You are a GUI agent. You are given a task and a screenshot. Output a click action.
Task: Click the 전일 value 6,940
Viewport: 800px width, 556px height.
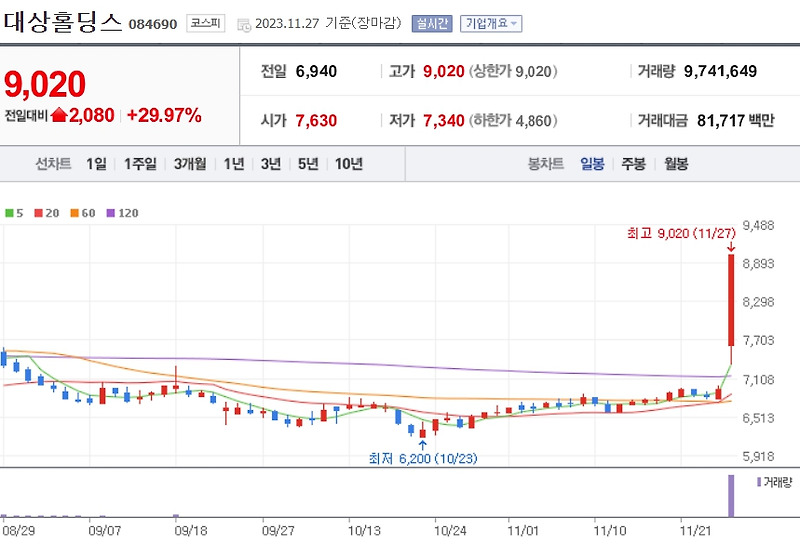pos(316,71)
